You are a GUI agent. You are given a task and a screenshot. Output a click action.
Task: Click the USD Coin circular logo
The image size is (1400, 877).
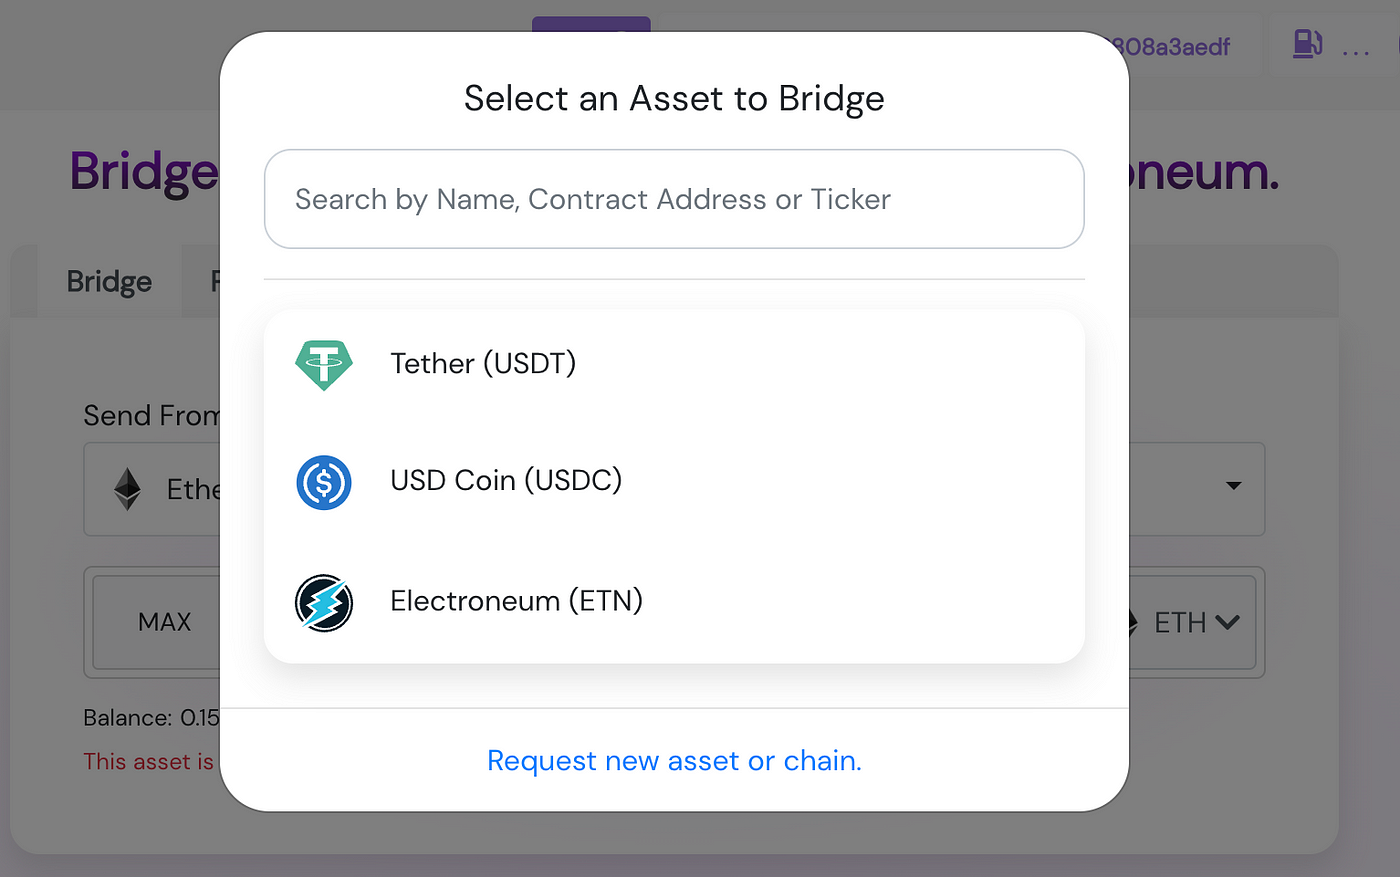323,481
